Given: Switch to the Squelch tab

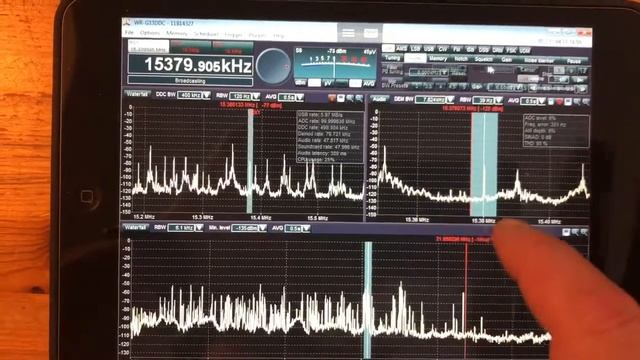Looking at the screenshot, I should tap(484, 60).
